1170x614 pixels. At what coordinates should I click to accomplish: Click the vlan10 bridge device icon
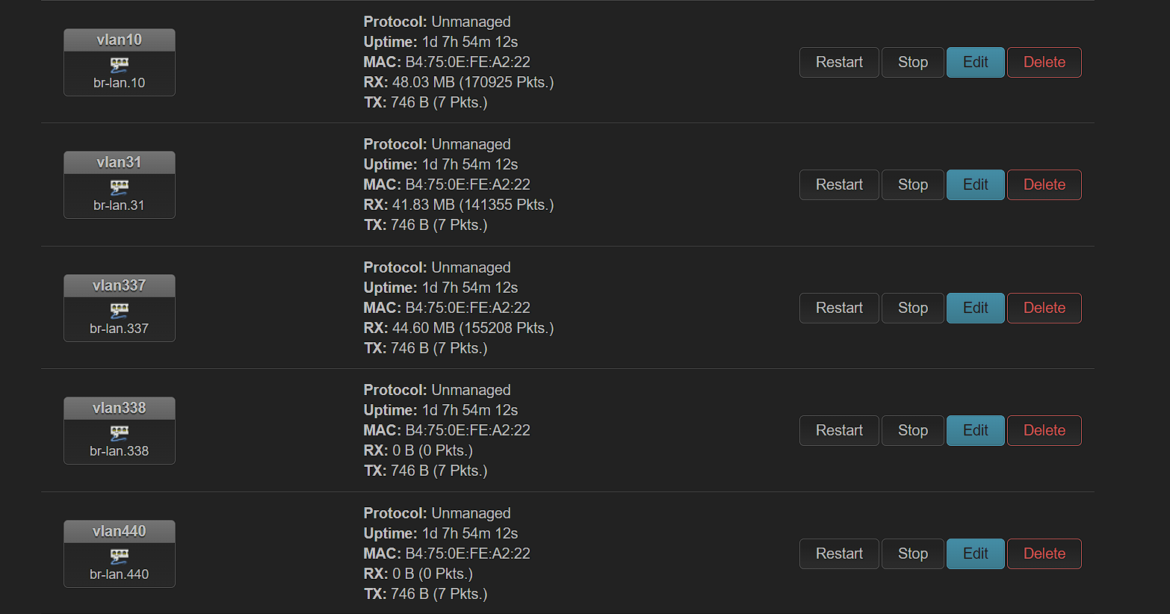click(119, 65)
